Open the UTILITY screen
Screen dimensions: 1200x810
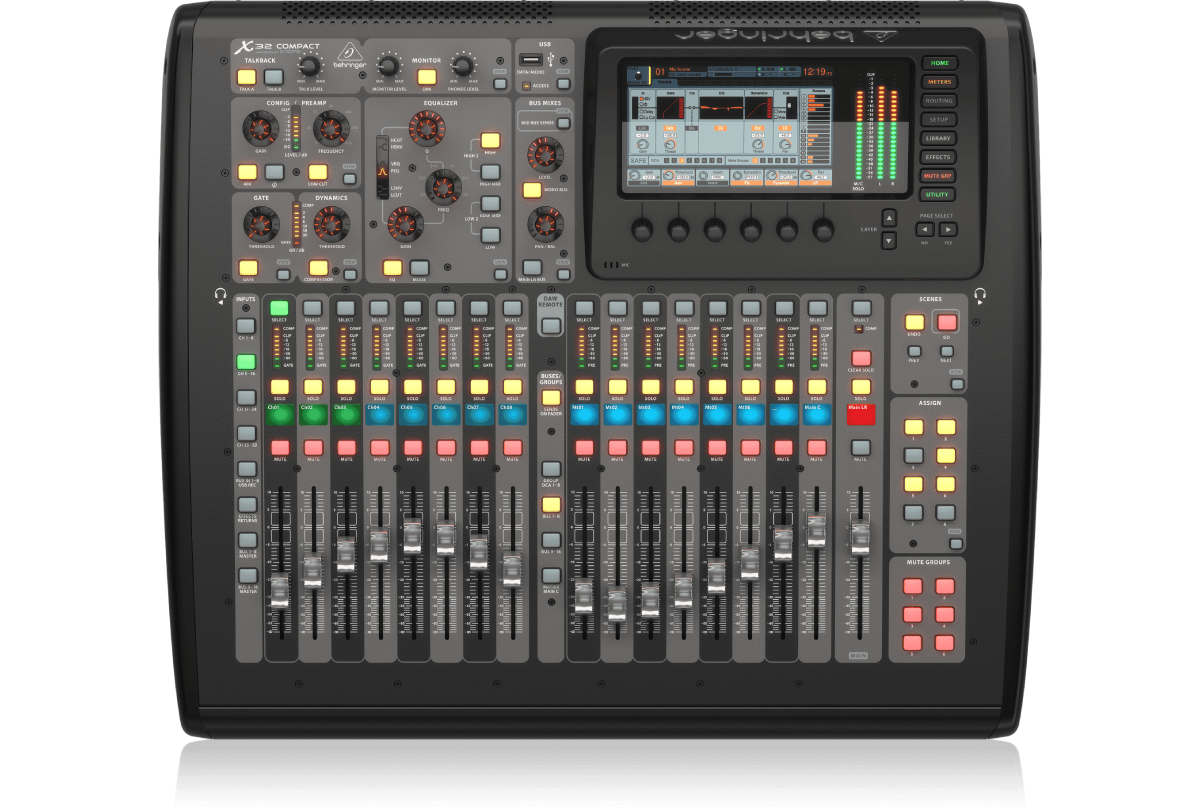click(x=939, y=195)
